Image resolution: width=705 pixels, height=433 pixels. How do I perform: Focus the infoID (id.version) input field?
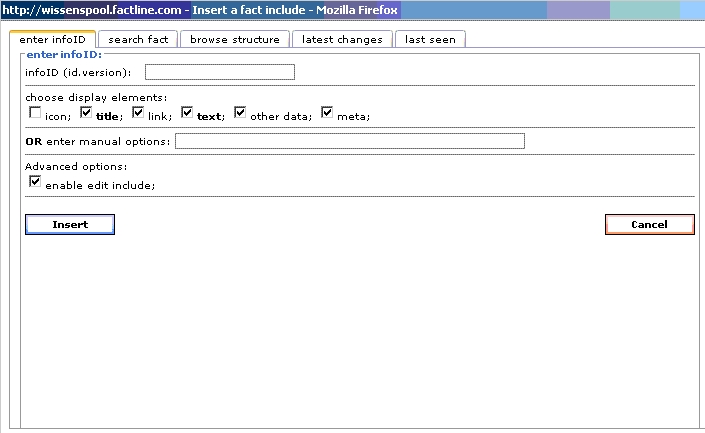(x=220, y=72)
